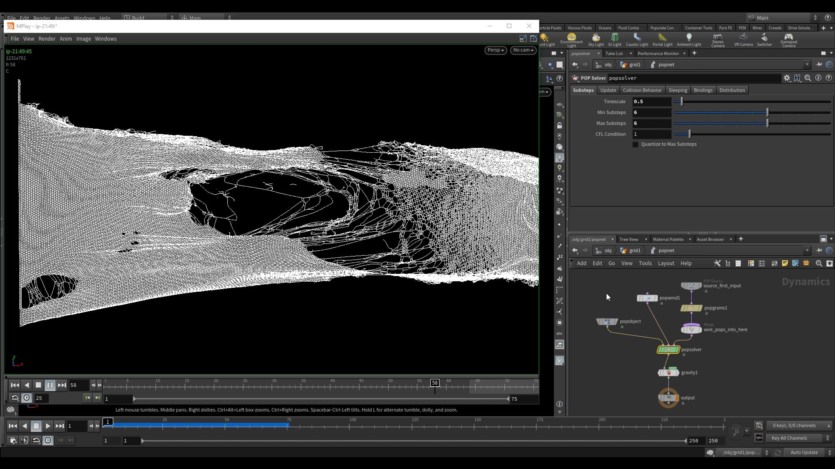Click the network editor wrench tools icon
Viewport: 835px width, 469px height.
tap(717, 263)
